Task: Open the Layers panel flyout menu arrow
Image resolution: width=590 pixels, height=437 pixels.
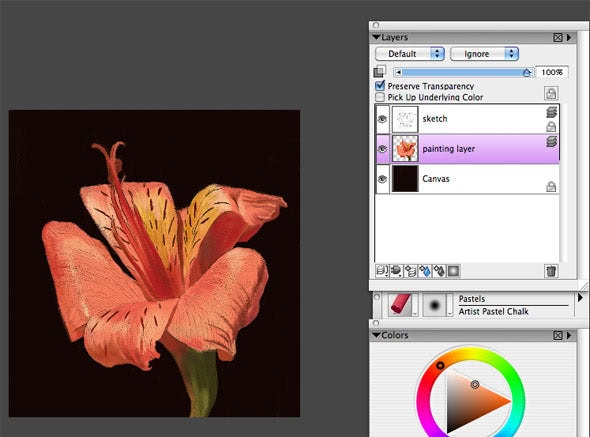Action: (x=569, y=37)
